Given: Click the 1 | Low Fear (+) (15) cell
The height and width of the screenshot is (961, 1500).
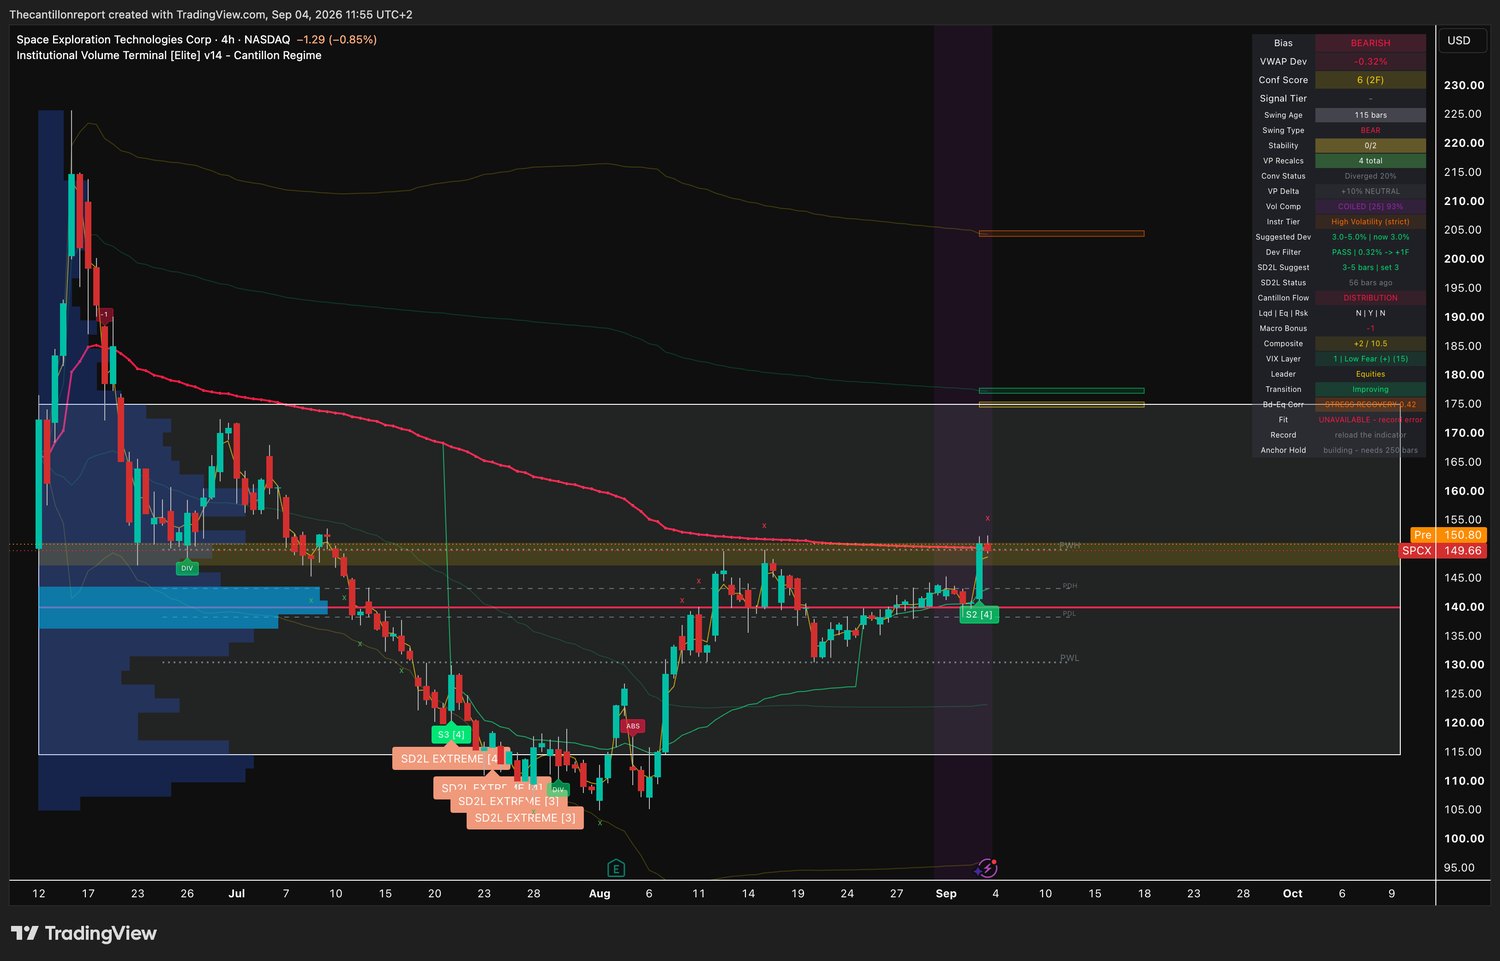Looking at the screenshot, I should coord(1370,359).
